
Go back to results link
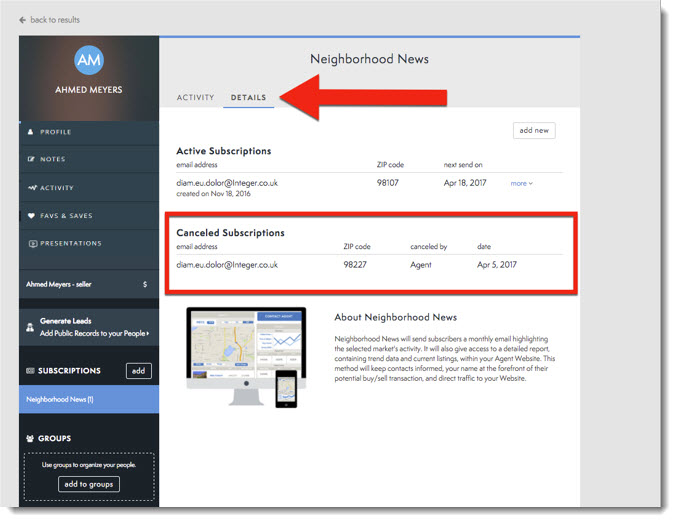(x=55, y=20)
